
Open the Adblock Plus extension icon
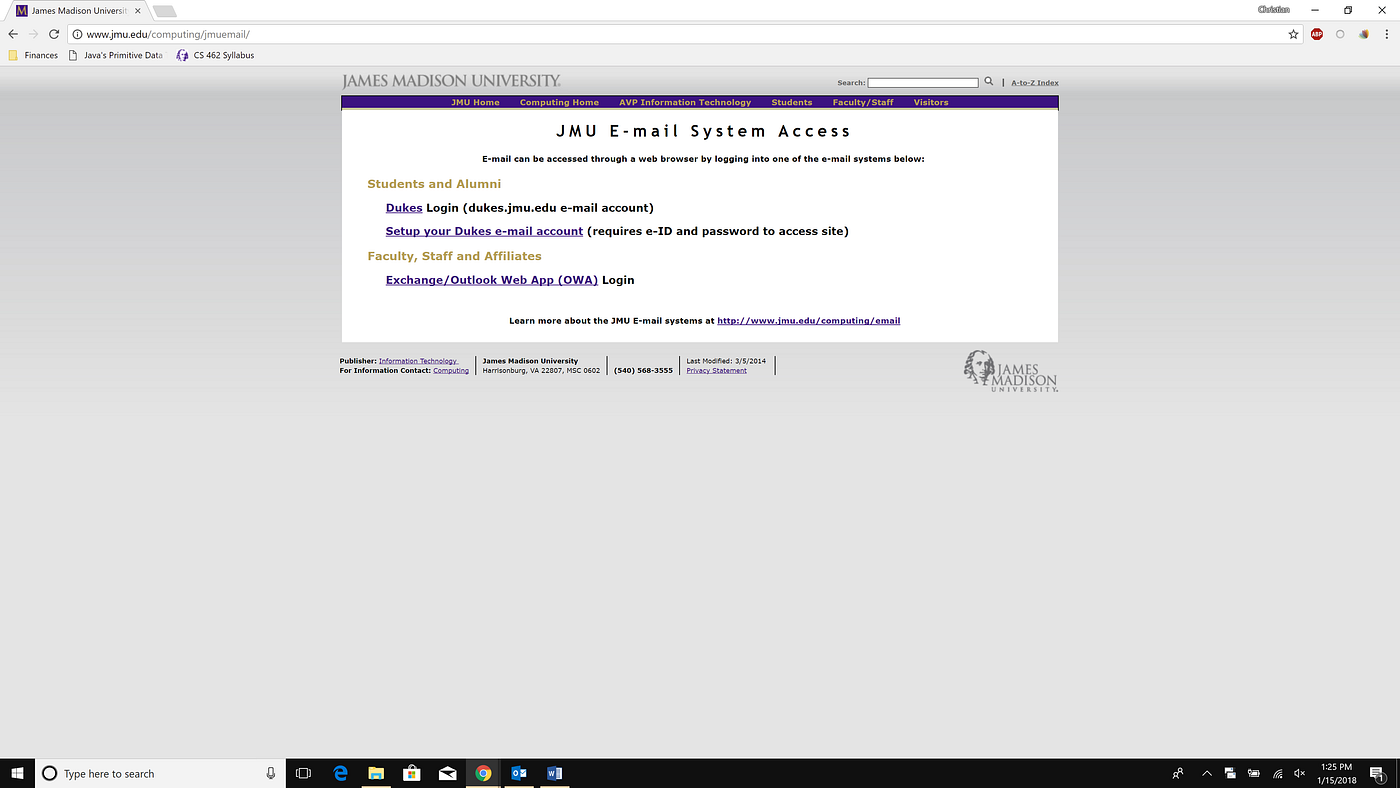point(1317,34)
